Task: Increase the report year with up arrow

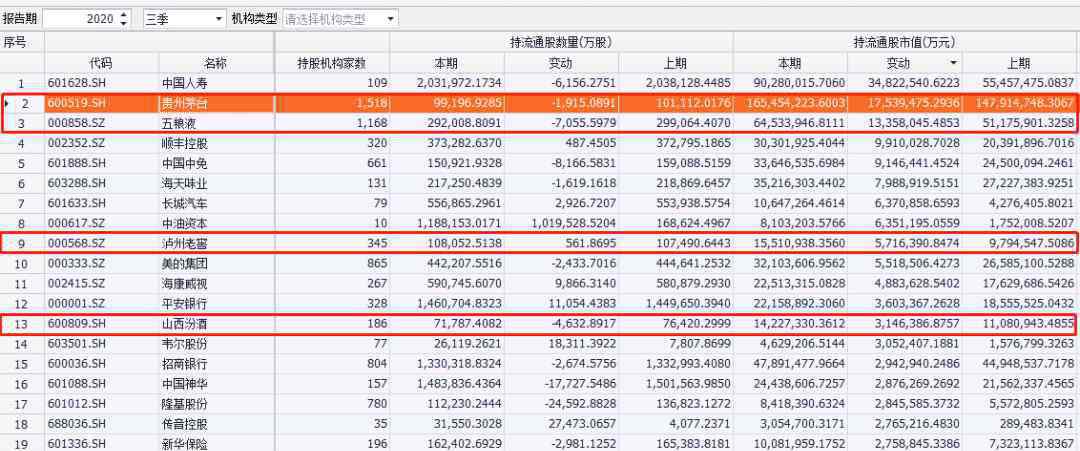Action: point(123,14)
